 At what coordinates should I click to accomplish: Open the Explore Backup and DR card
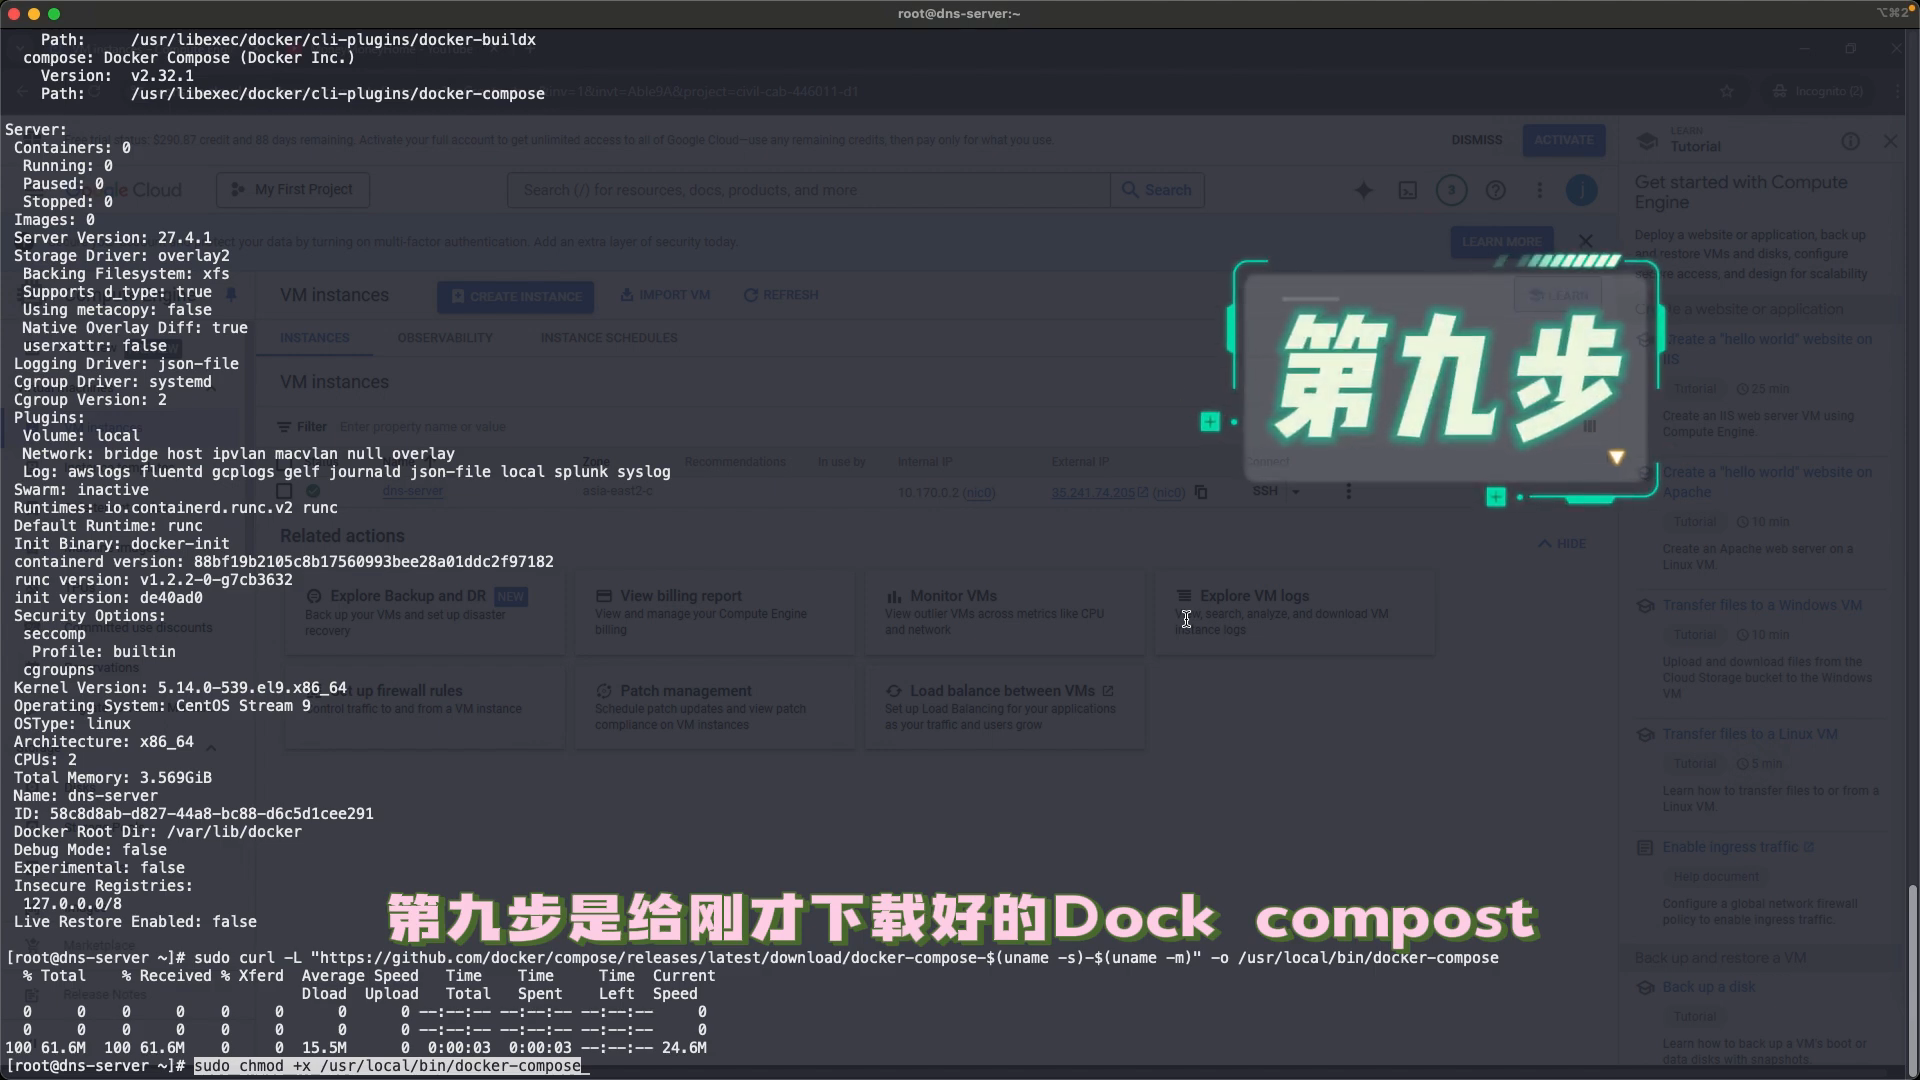pos(424,612)
